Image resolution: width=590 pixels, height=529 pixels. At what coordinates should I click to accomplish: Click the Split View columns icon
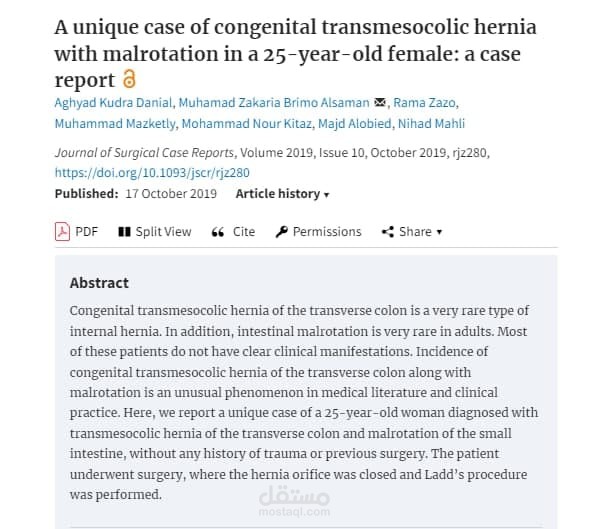pos(124,232)
